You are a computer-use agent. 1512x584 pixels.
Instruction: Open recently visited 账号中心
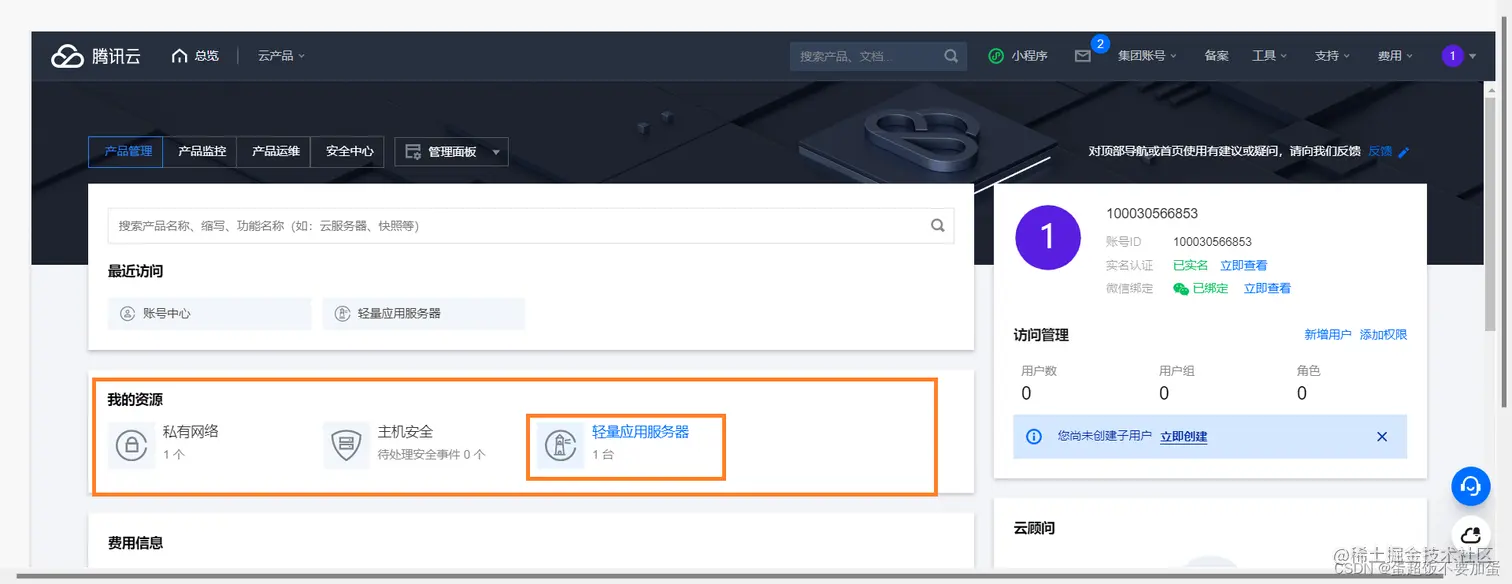pos(210,313)
